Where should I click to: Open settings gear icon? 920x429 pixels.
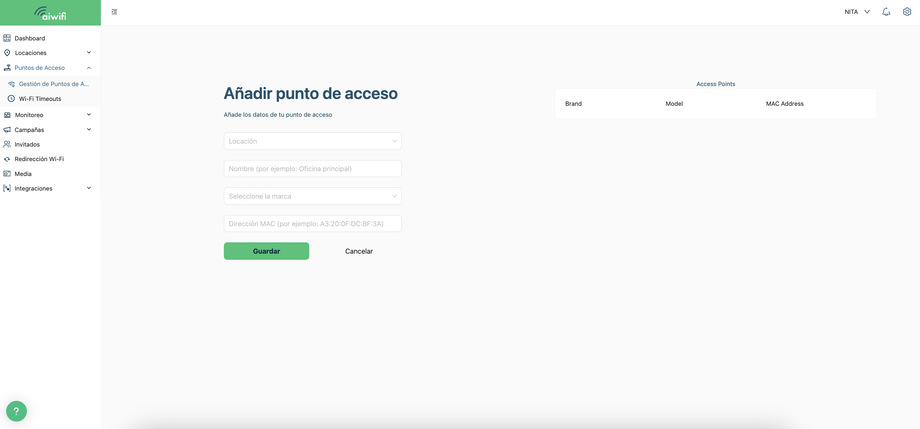[x=907, y=12]
